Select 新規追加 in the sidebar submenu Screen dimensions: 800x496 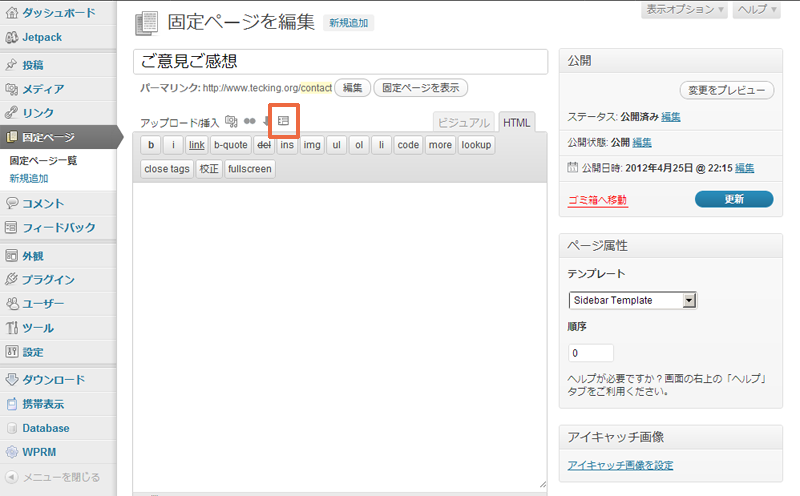29,179
